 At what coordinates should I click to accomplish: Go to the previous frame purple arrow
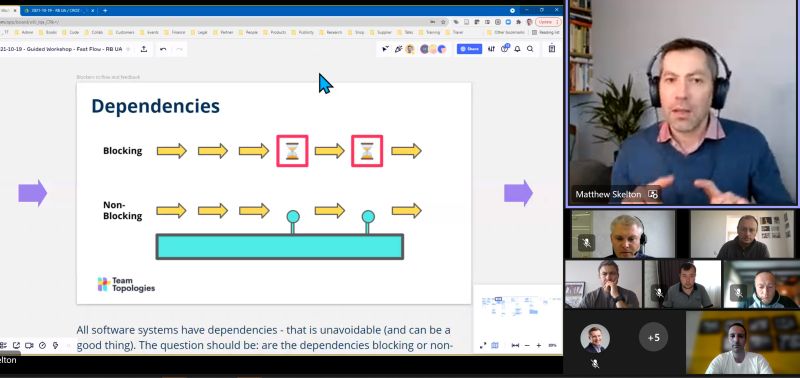(33, 193)
